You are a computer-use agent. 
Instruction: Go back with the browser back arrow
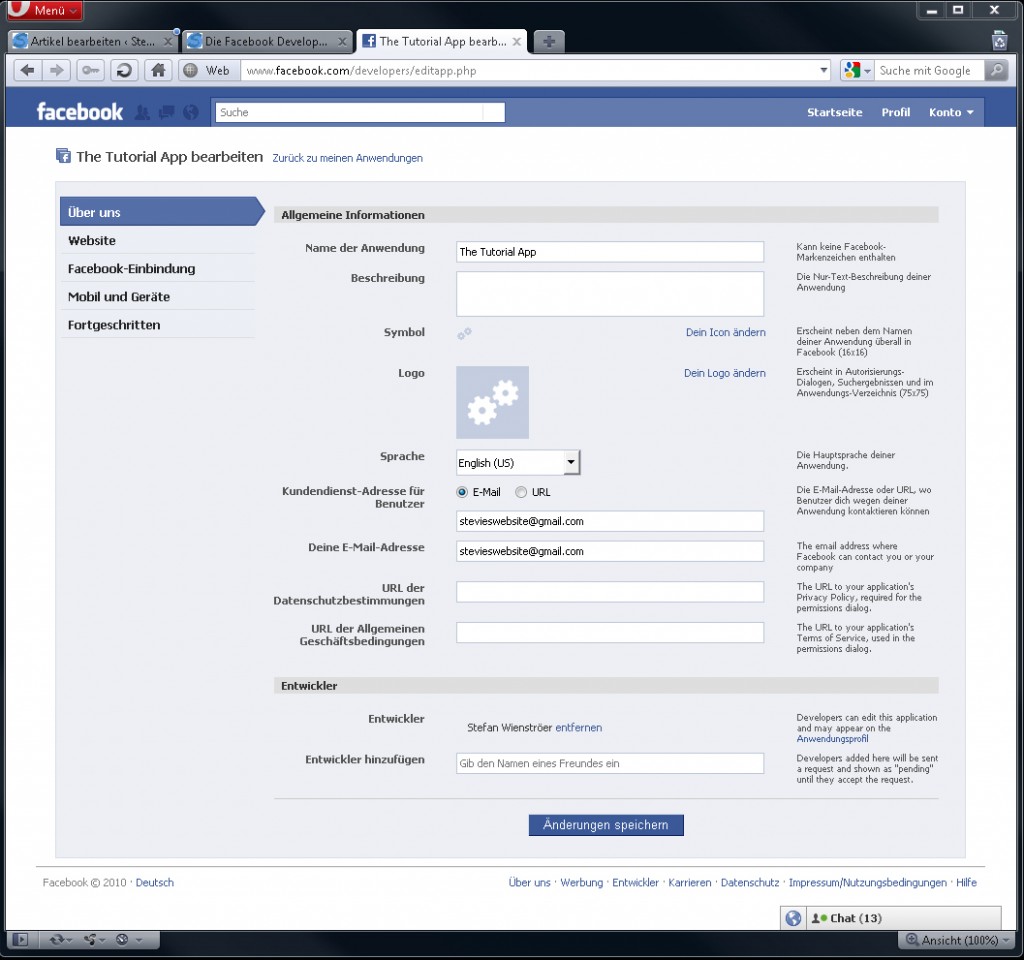click(x=27, y=70)
